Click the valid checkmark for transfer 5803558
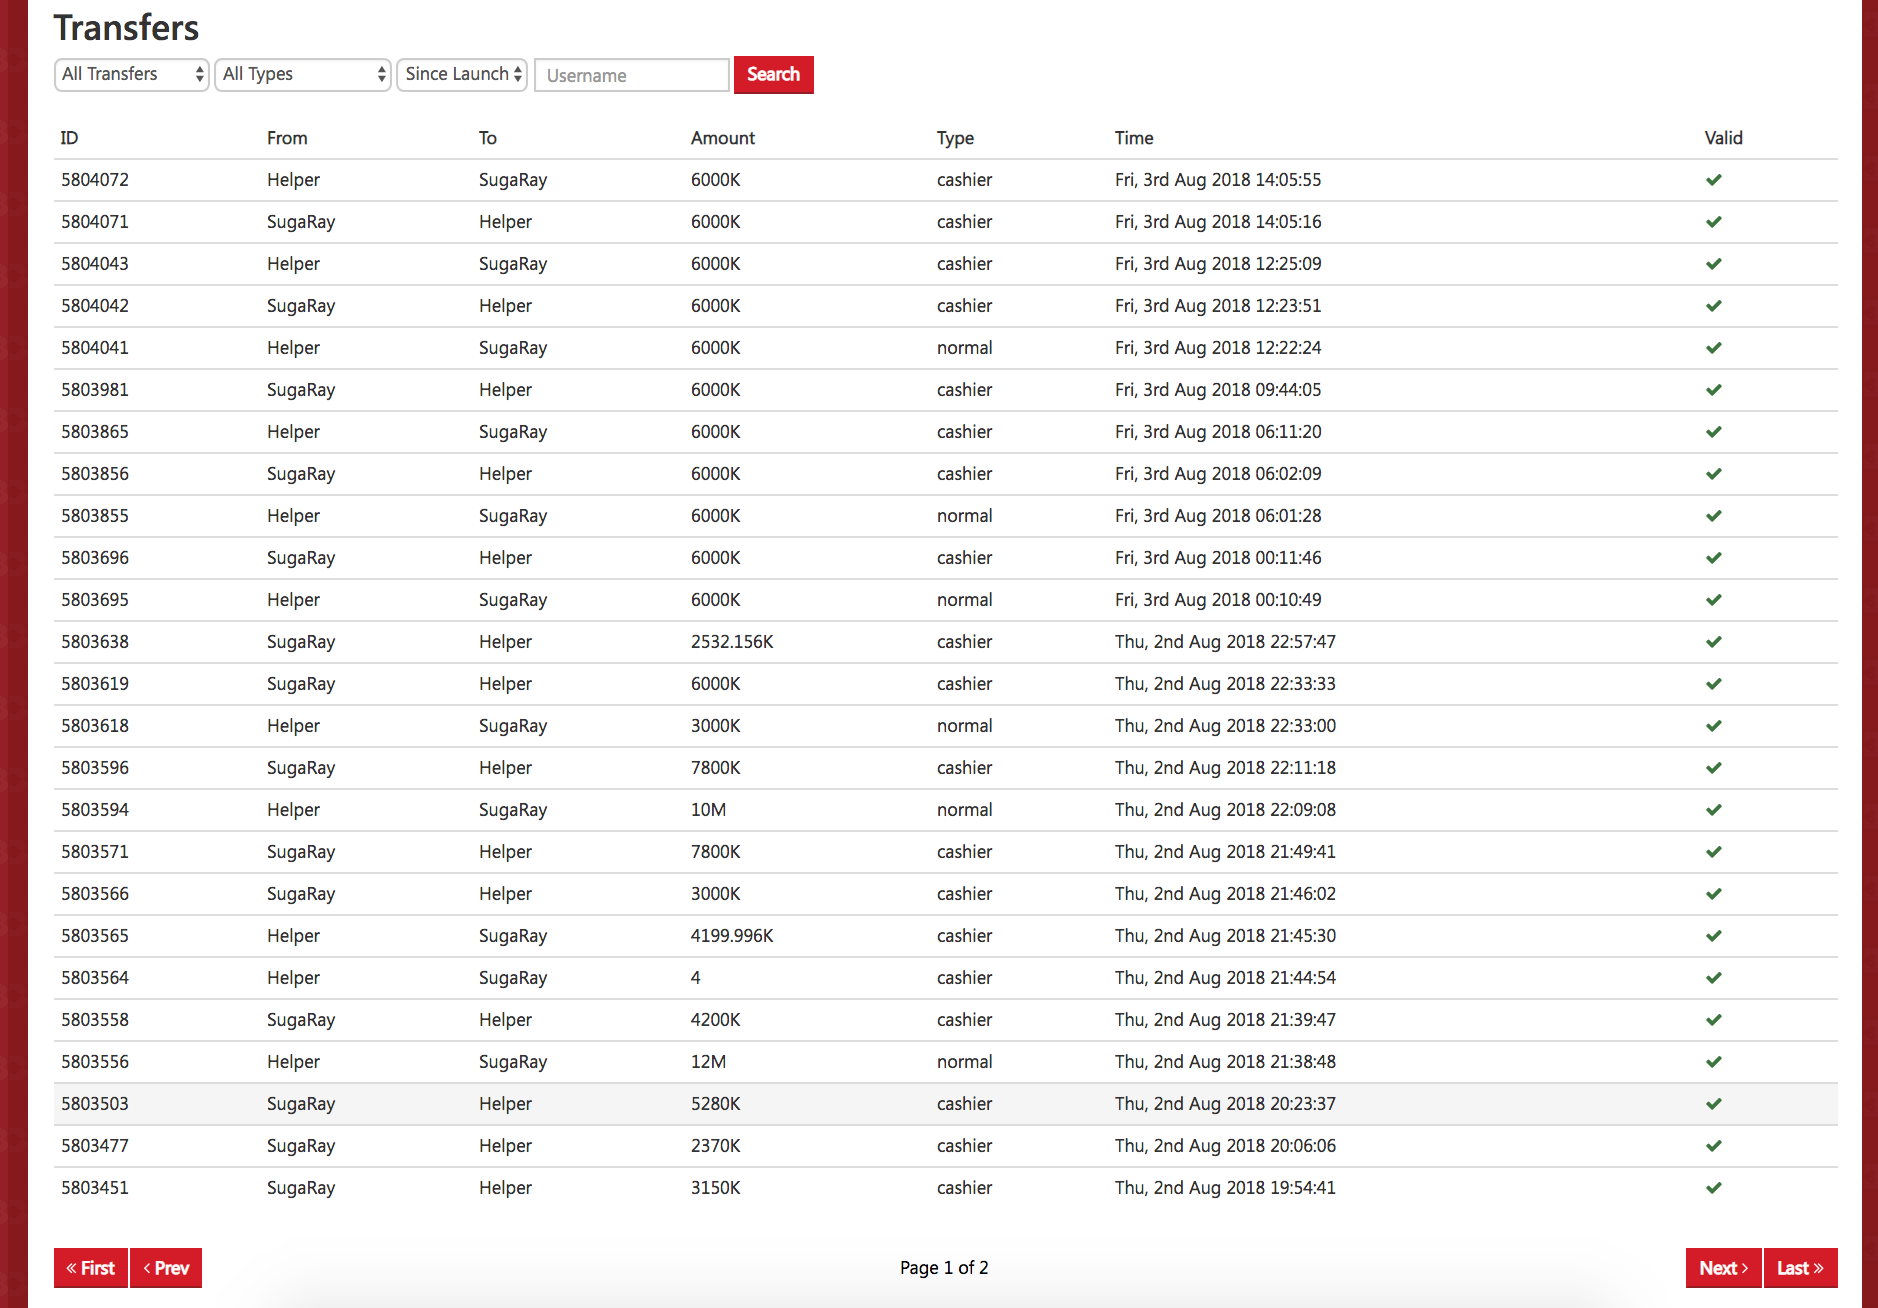 pyautogui.click(x=1714, y=1020)
